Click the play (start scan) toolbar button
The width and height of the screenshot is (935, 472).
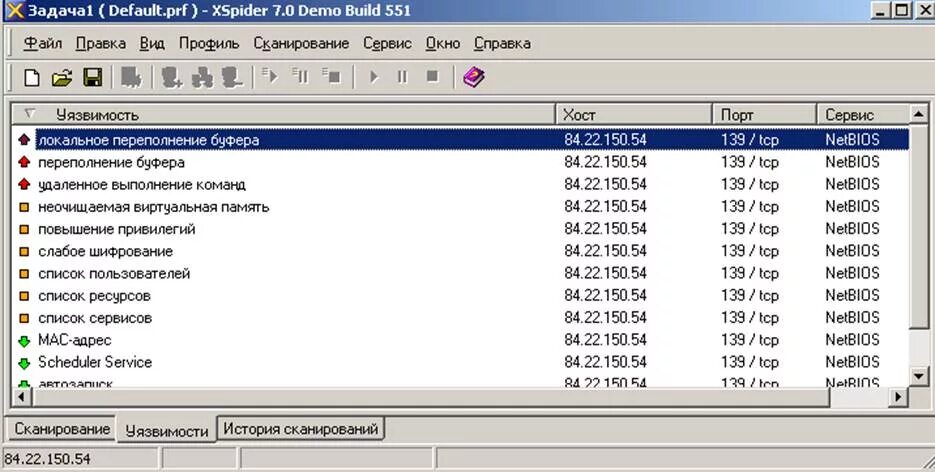[x=374, y=77]
